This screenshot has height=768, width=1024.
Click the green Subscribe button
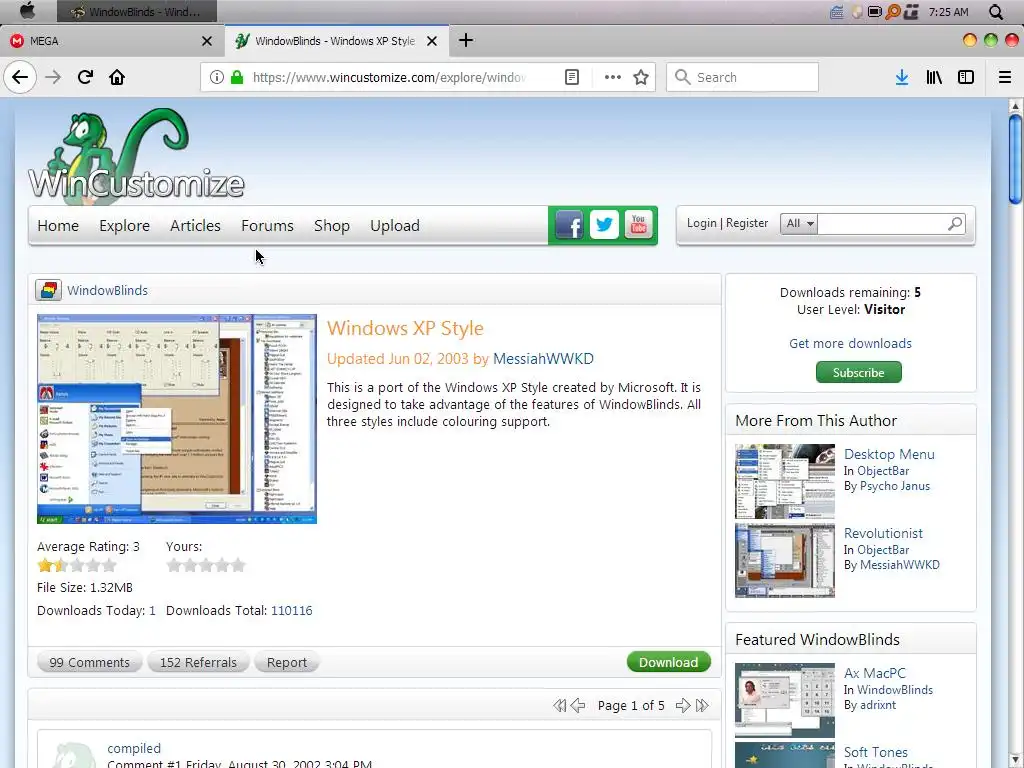click(858, 372)
